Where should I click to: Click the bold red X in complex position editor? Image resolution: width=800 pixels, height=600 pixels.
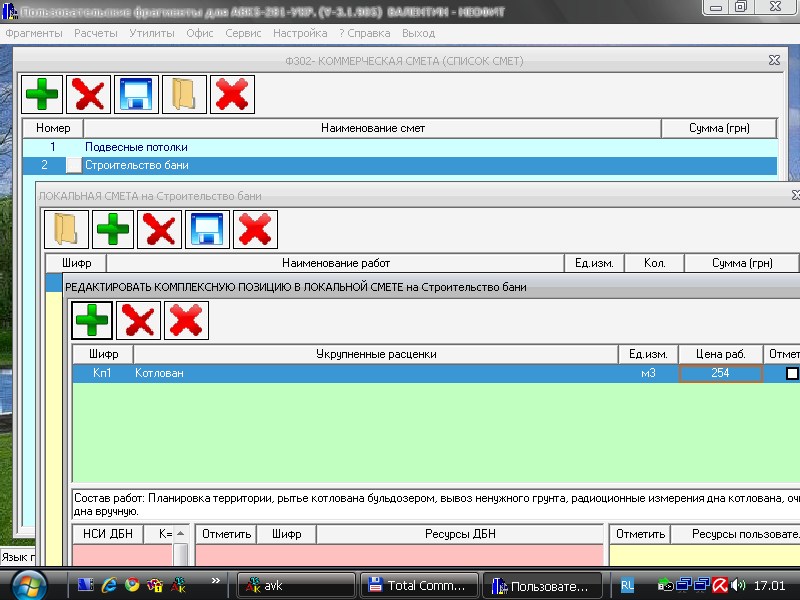187,321
